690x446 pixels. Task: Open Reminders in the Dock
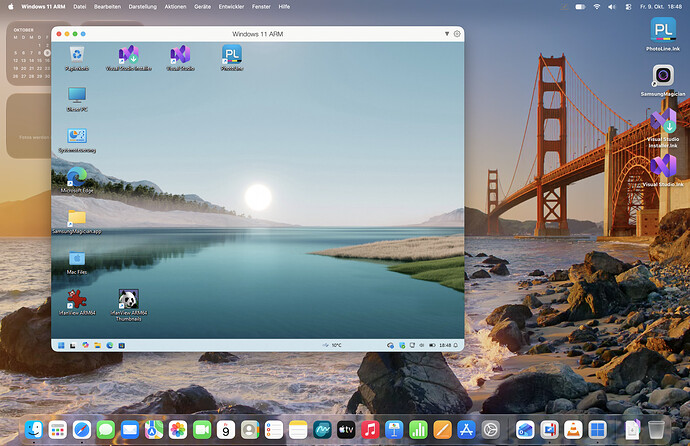click(x=274, y=430)
